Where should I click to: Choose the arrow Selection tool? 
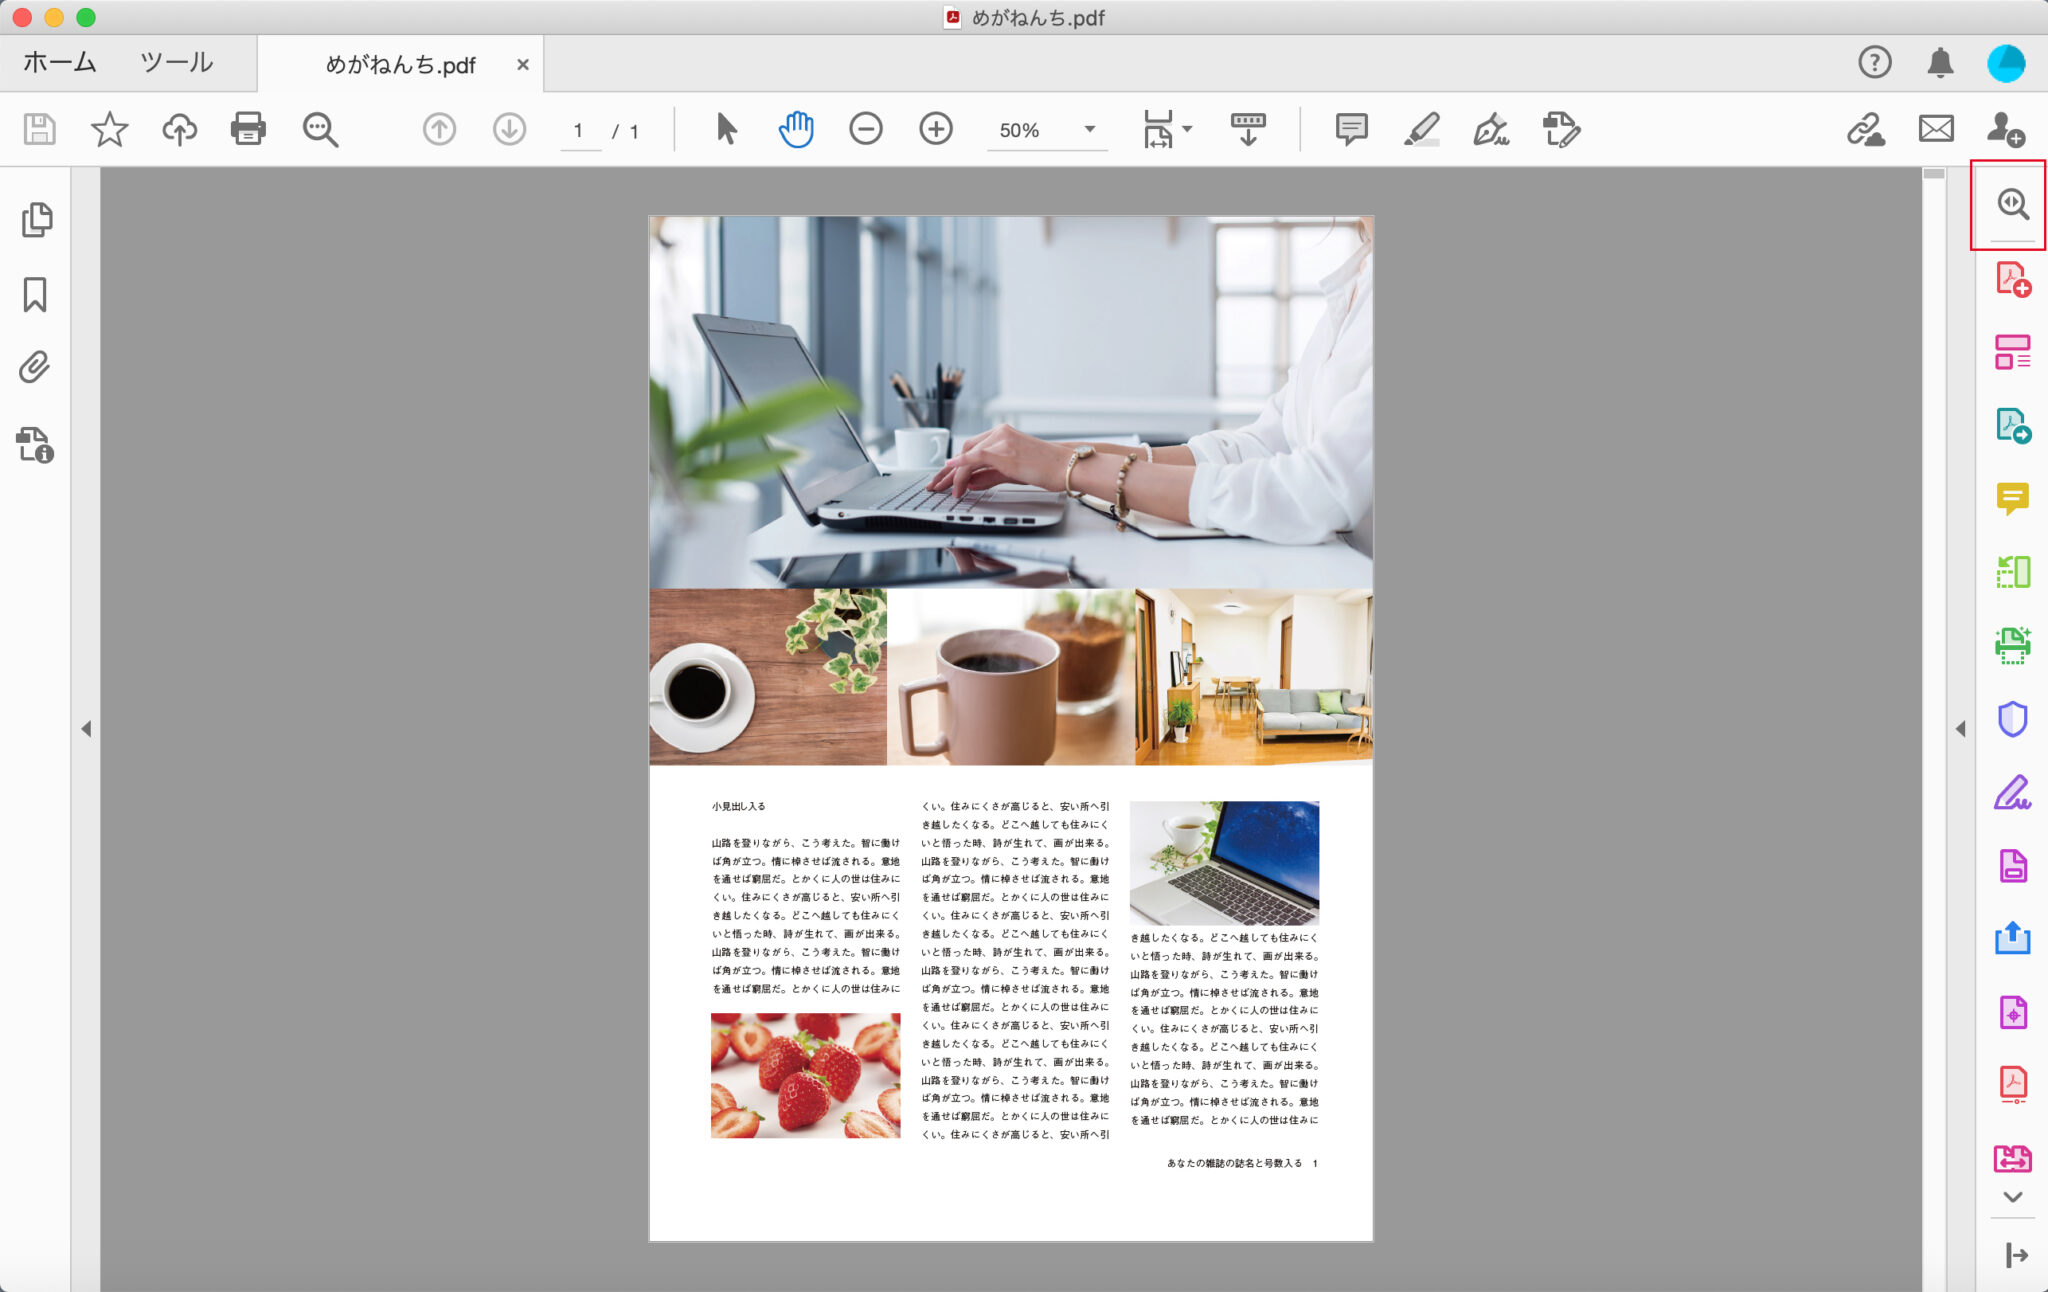726,129
